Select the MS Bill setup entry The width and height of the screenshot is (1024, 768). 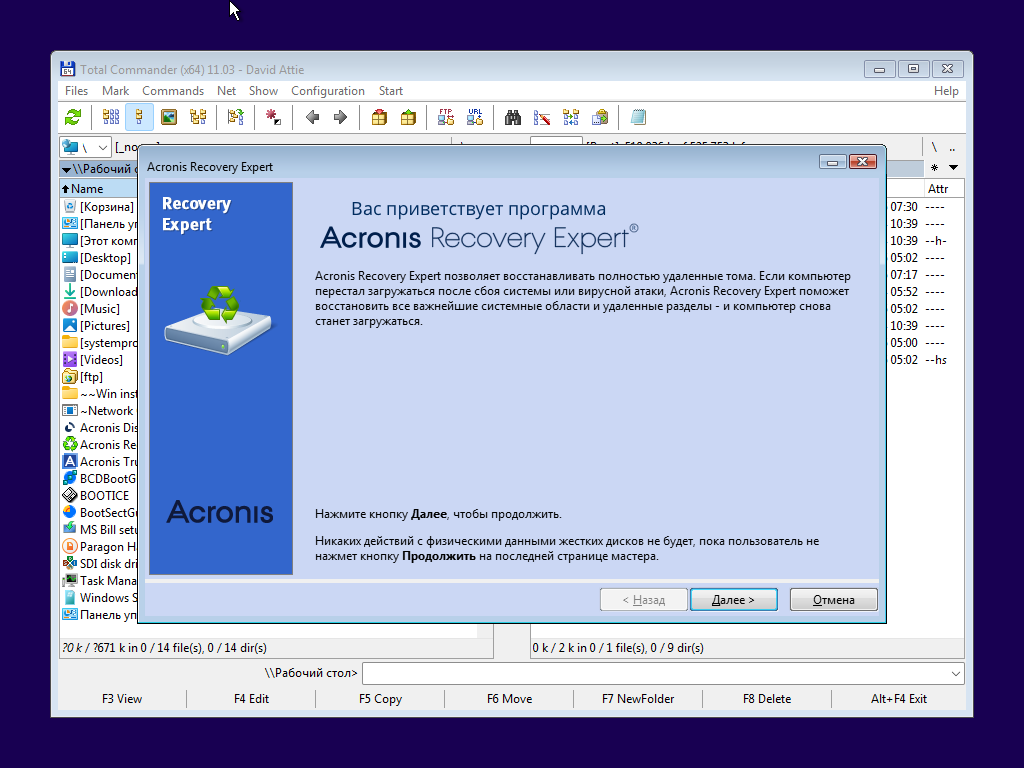click(99, 530)
